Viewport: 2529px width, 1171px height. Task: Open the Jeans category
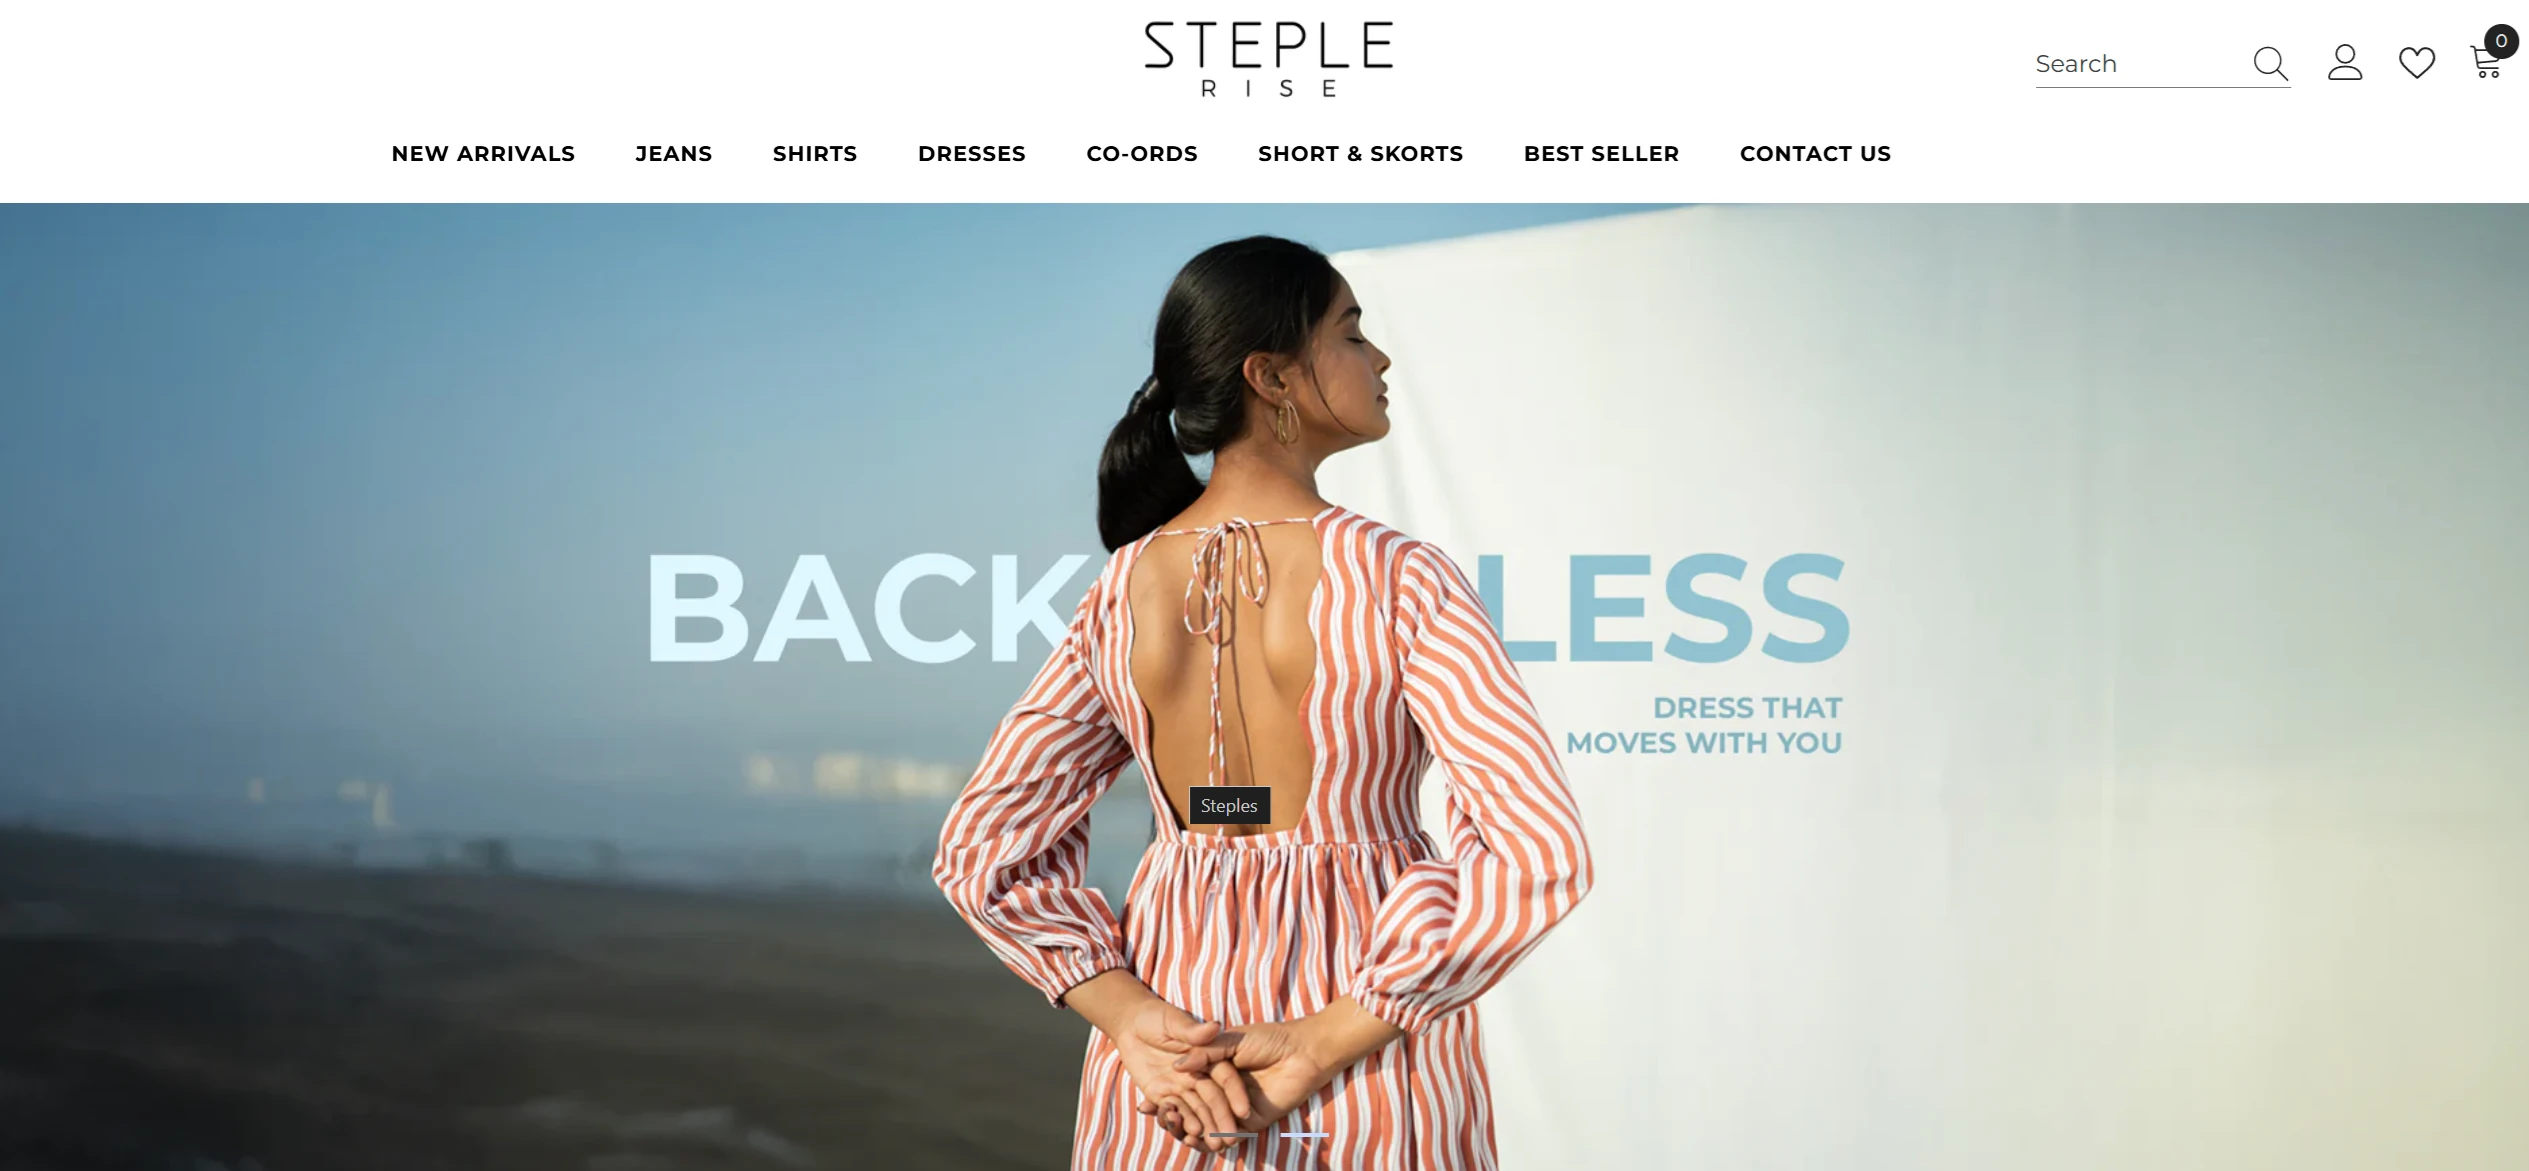pos(674,154)
